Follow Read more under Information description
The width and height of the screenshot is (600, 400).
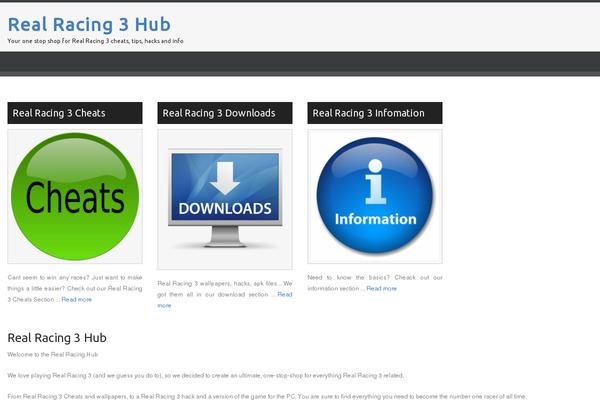pos(382,288)
